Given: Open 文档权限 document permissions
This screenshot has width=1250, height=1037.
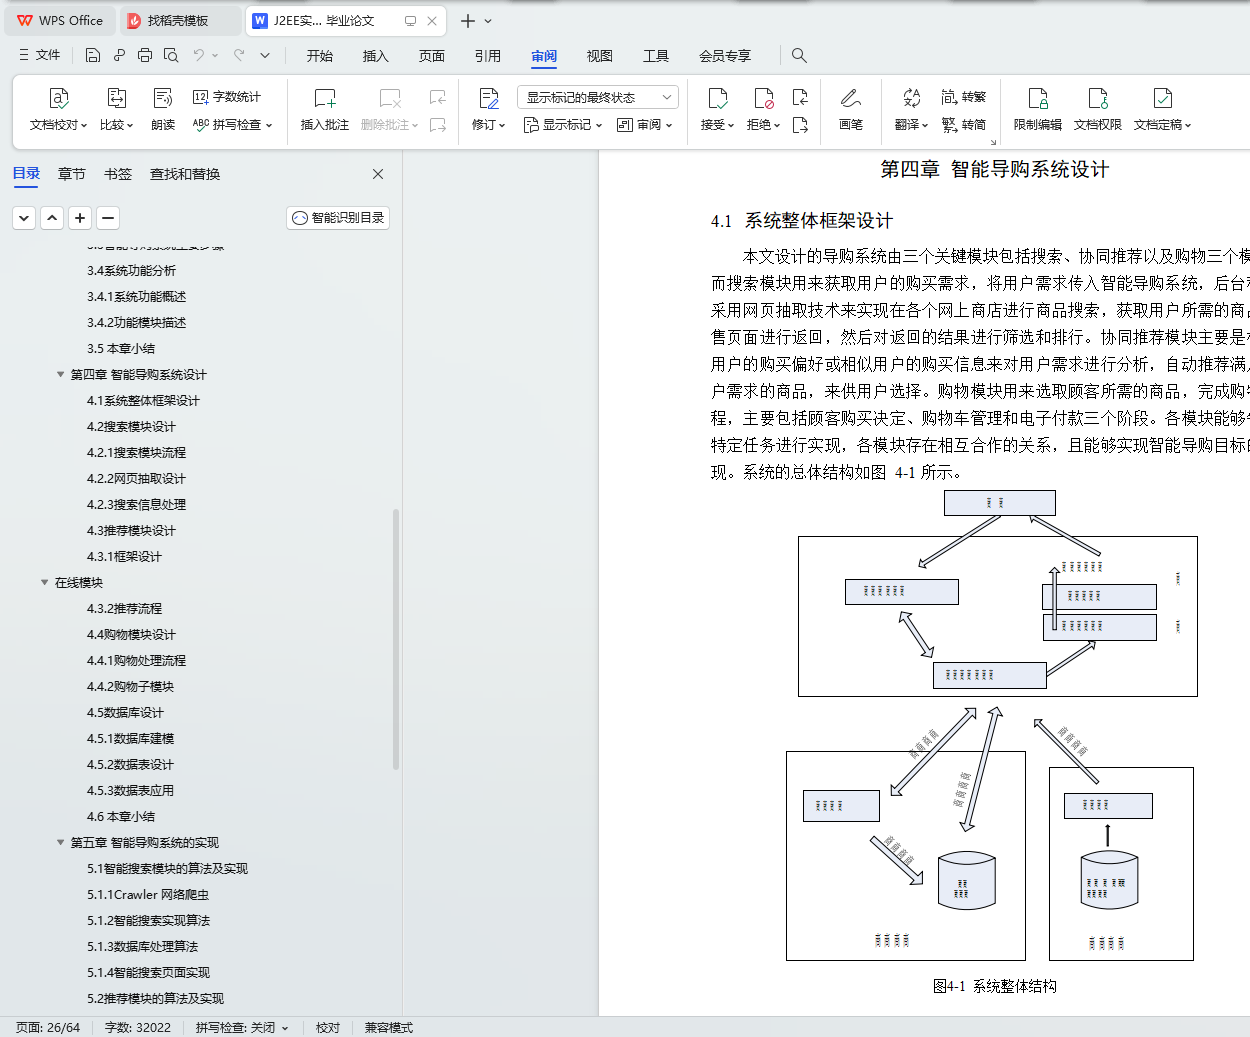Looking at the screenshot, I should [x=1098, y=109].
